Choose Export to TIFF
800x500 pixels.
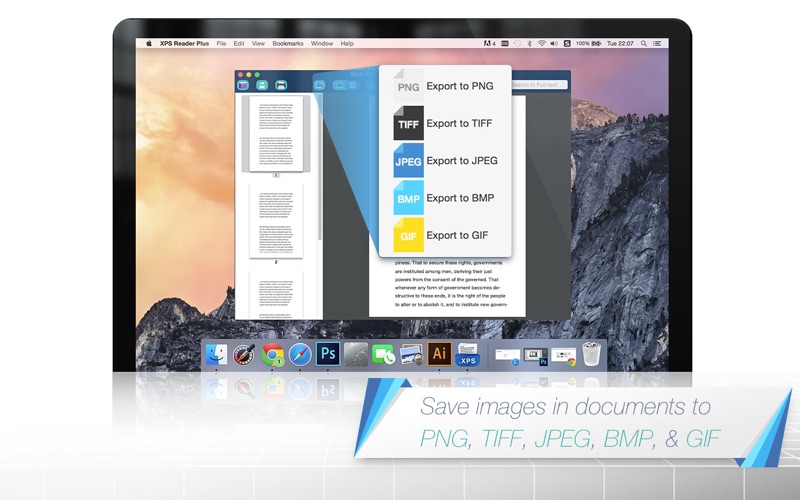click(x=445, y=123)
